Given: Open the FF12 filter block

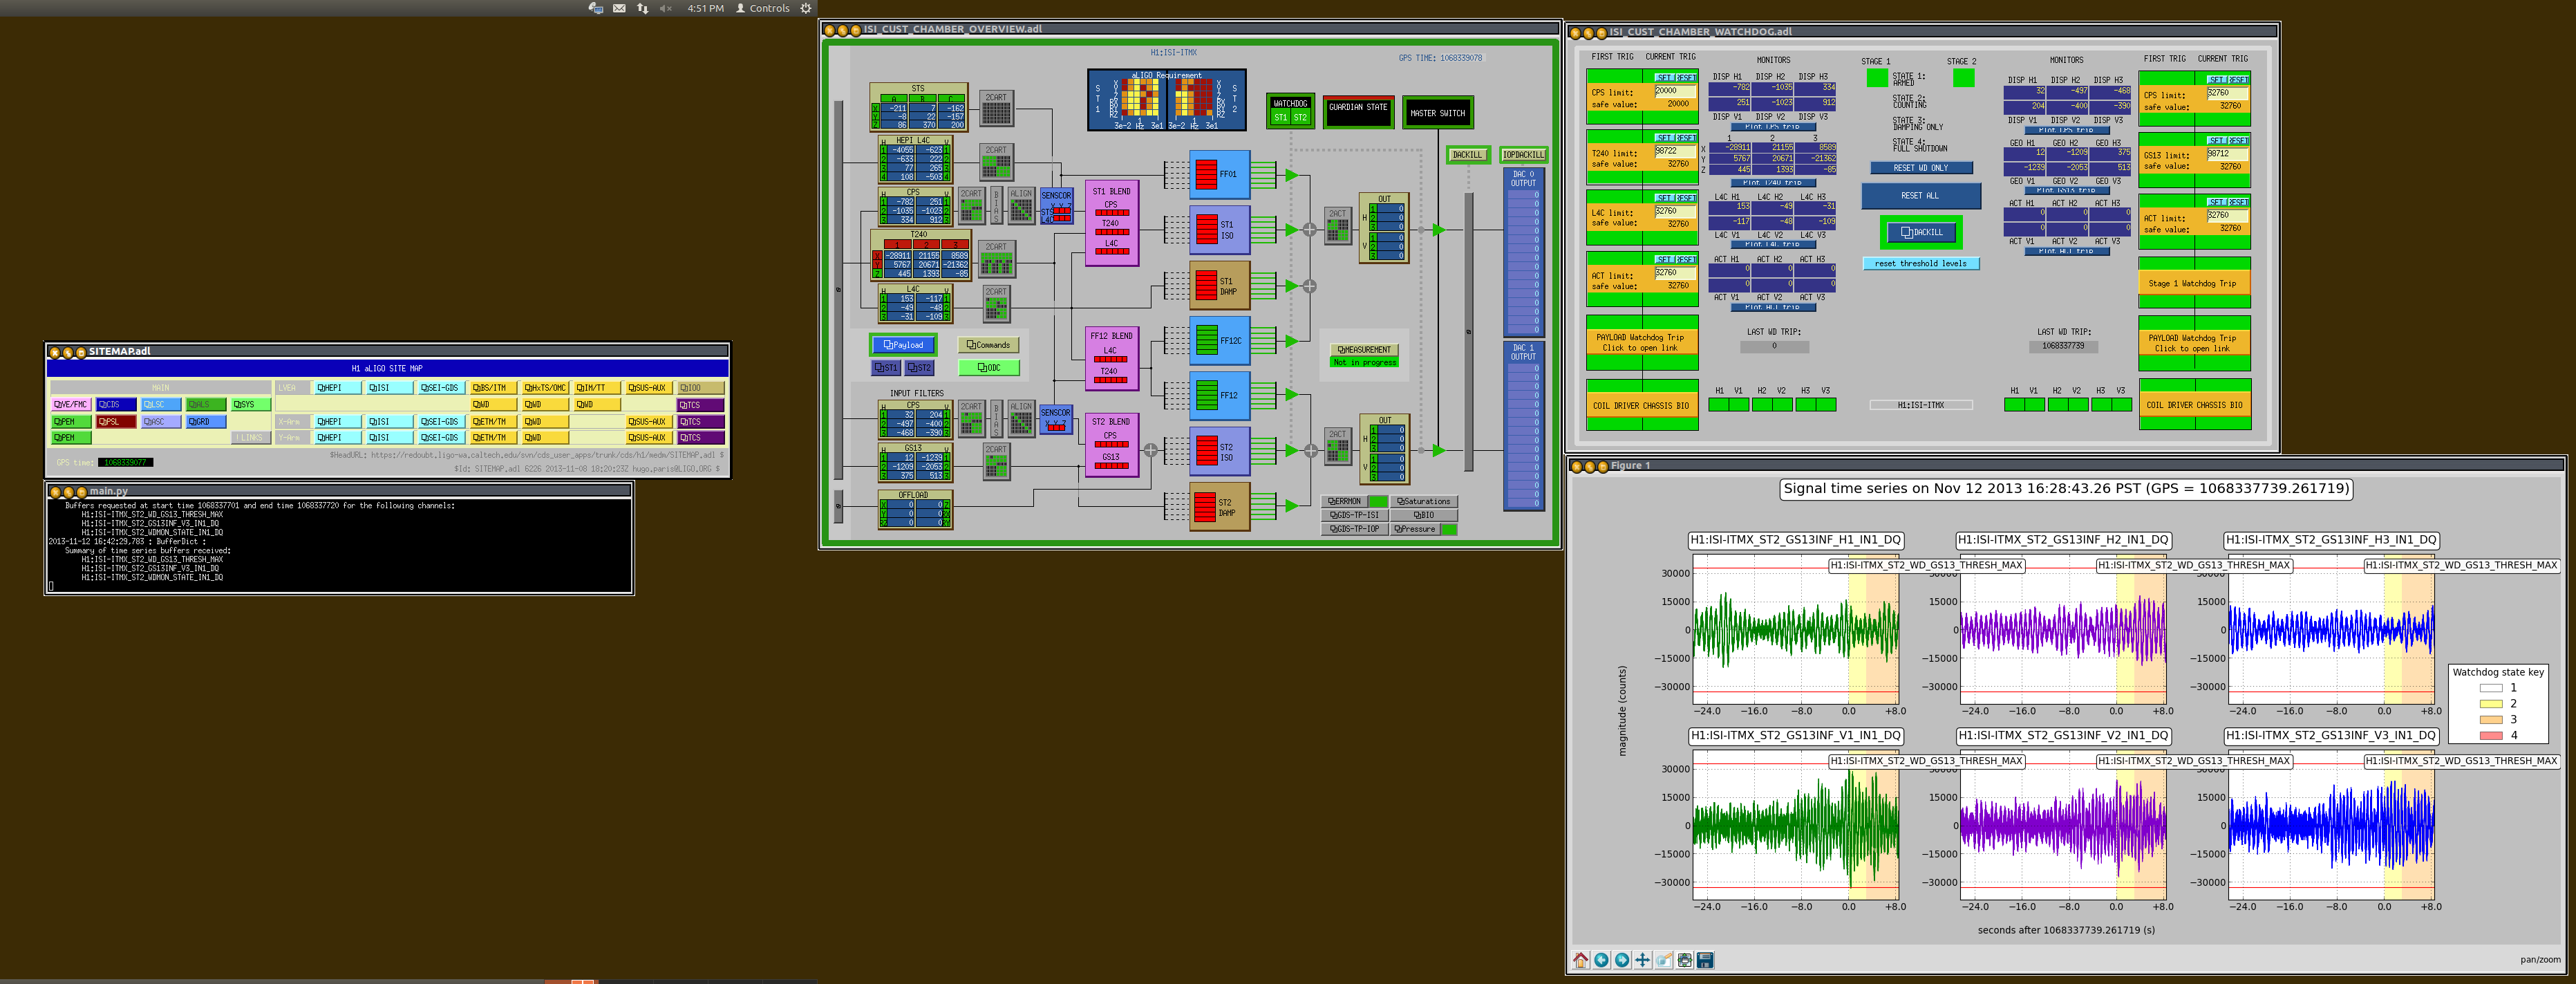Looking at the screenshot, I should click(x=1220, y=396).
